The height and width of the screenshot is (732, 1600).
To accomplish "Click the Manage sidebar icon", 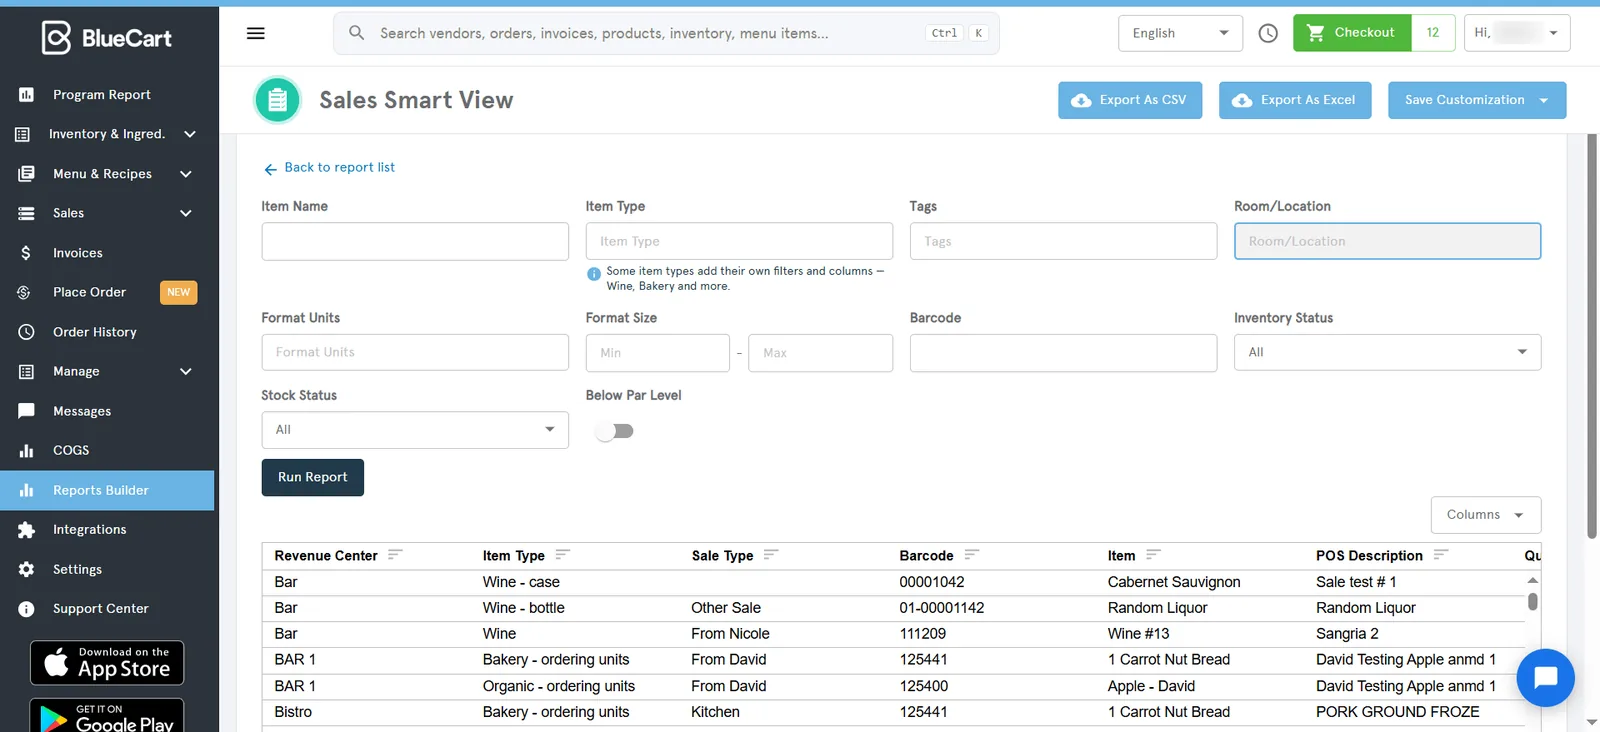I will click(x=27, y=372).
